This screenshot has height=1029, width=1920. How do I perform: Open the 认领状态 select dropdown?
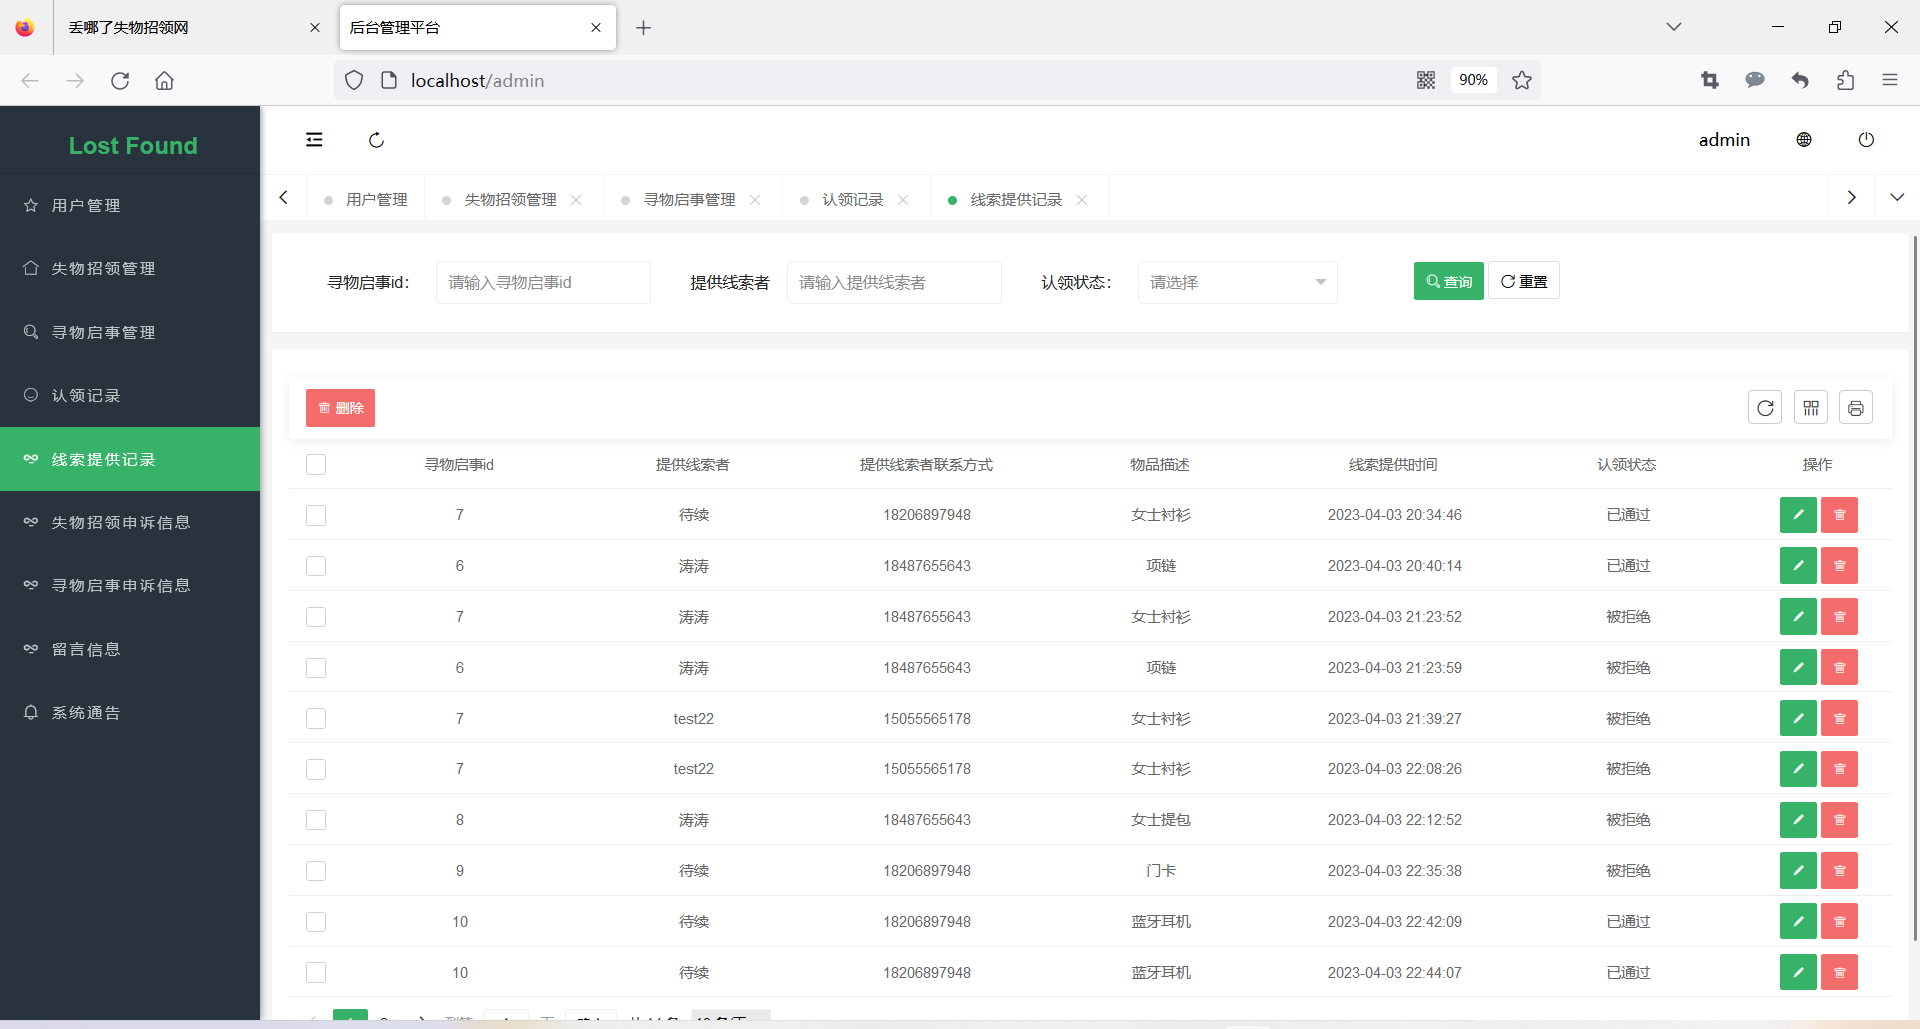point(1237,283)
